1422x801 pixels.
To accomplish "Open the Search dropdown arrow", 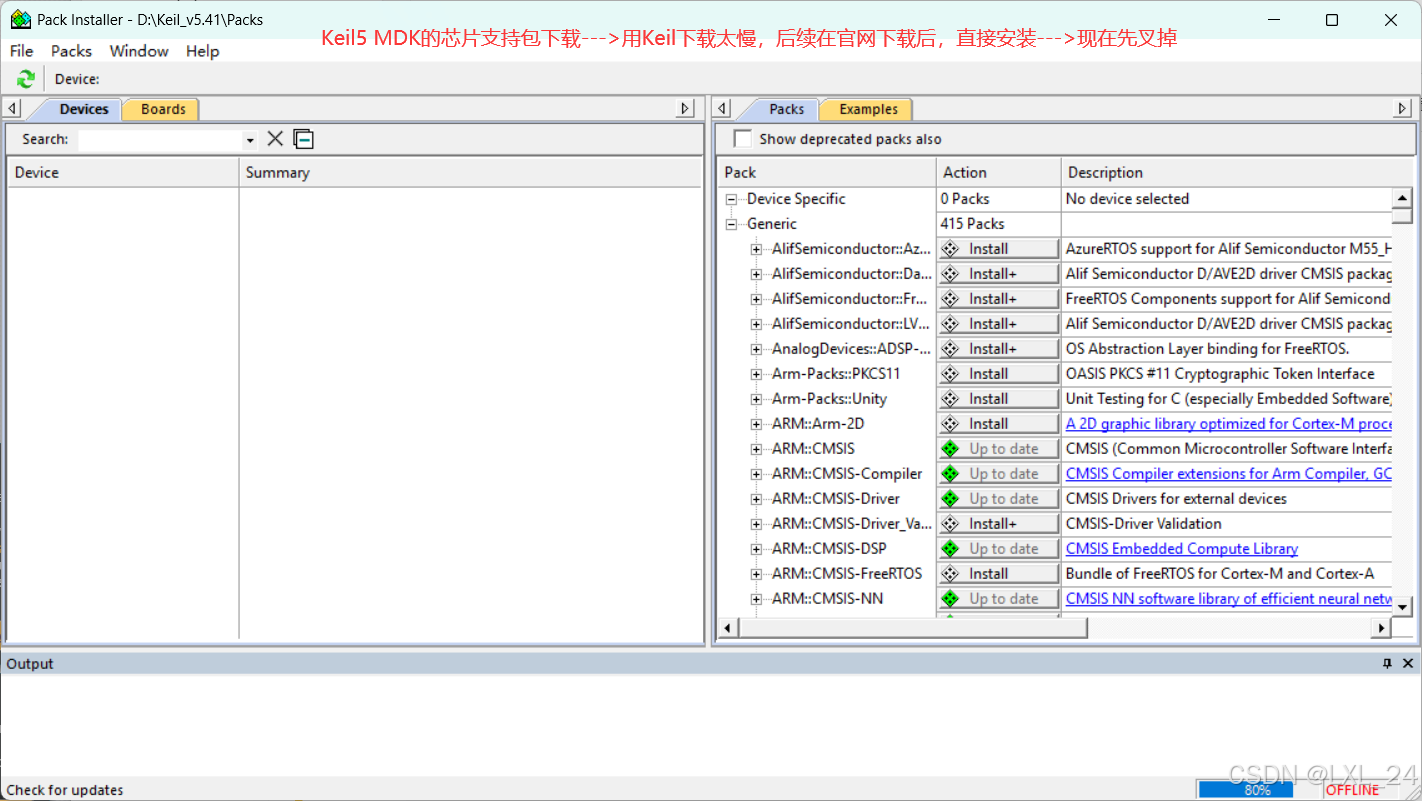I will (250, 140).
